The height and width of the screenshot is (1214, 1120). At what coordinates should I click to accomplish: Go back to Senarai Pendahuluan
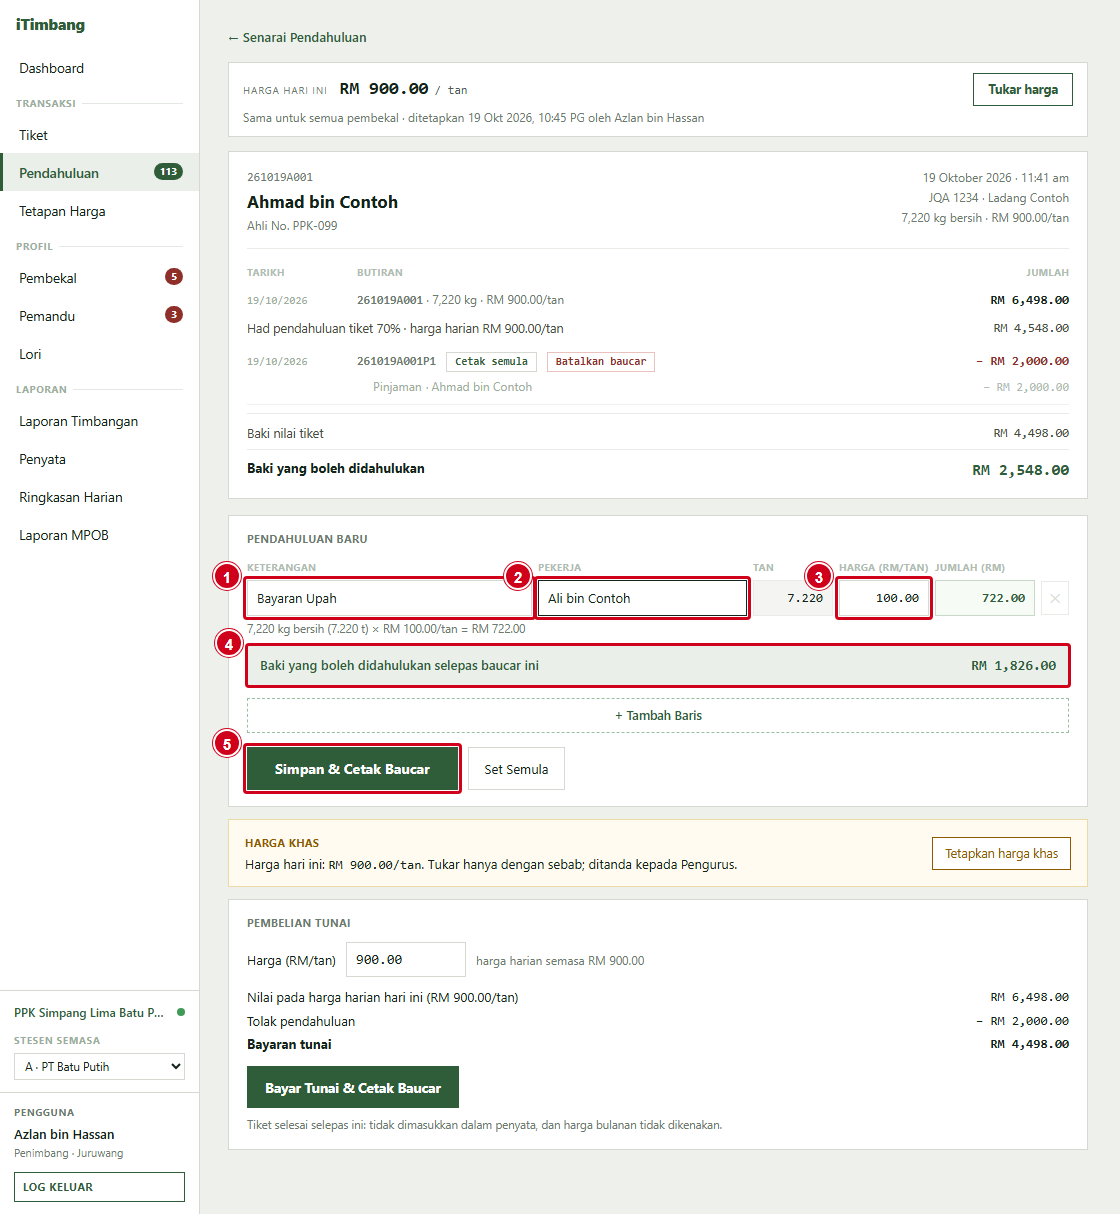pos(297,37)
